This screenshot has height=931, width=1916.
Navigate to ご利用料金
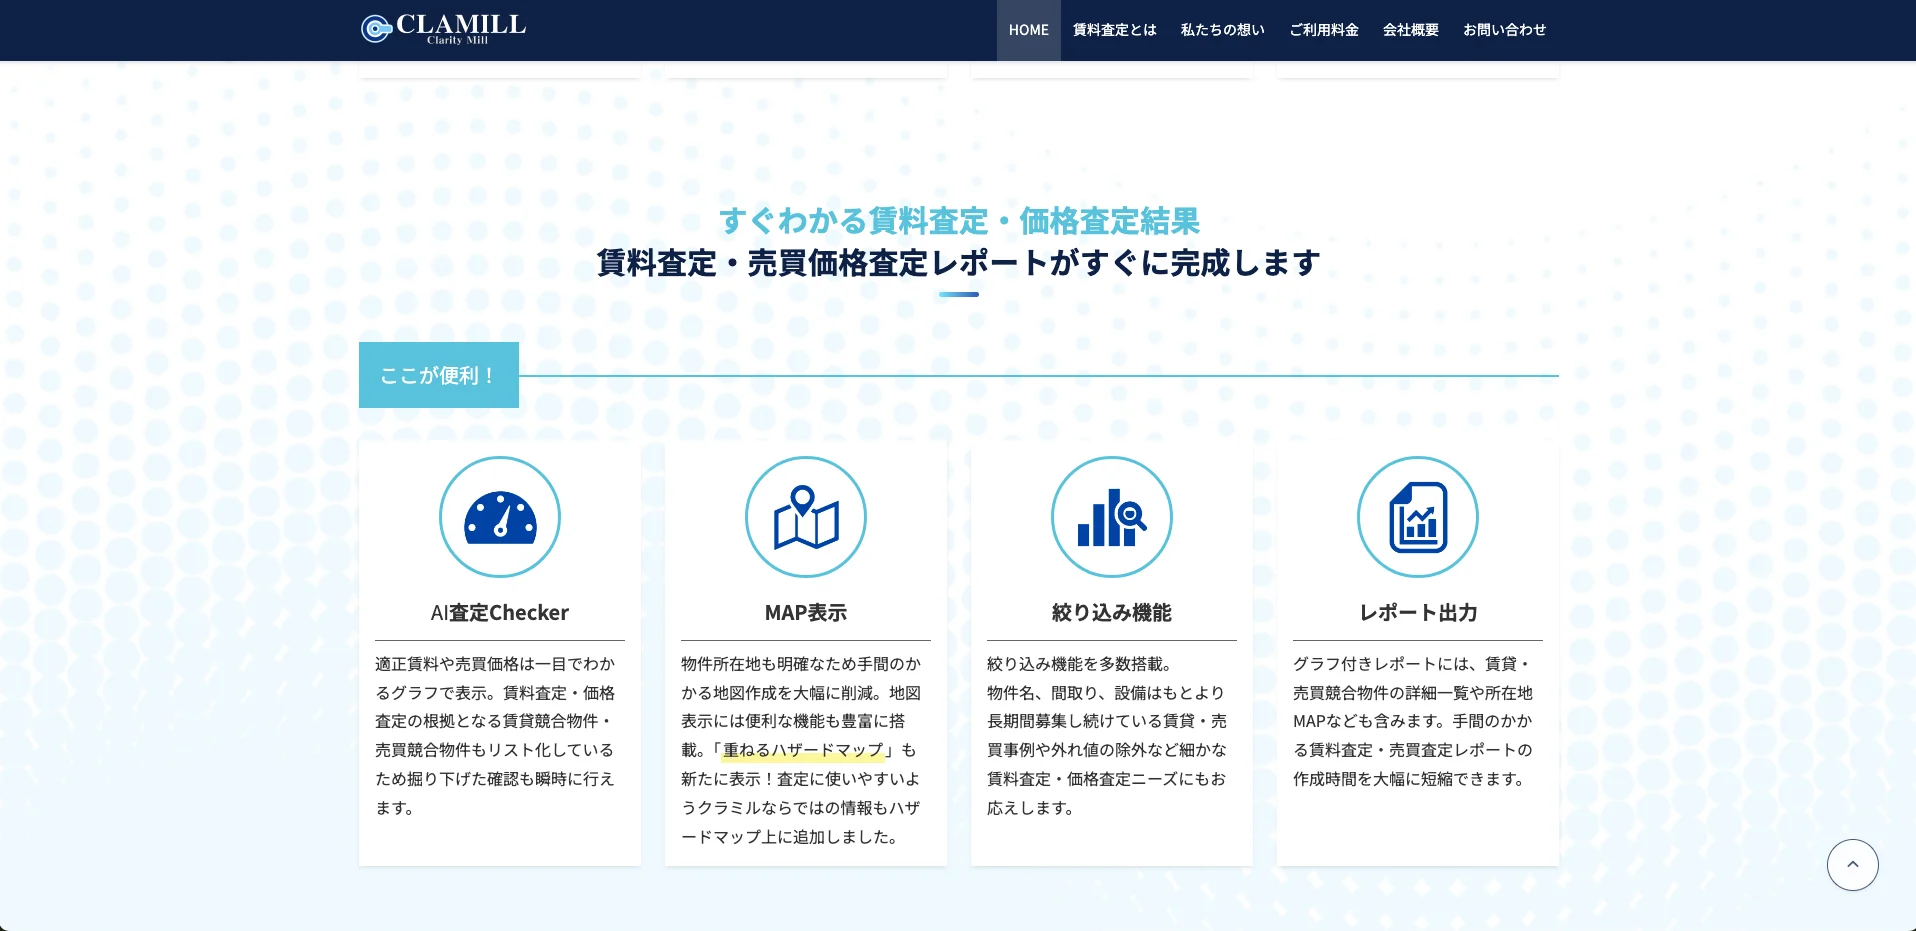click(1324, 30)
